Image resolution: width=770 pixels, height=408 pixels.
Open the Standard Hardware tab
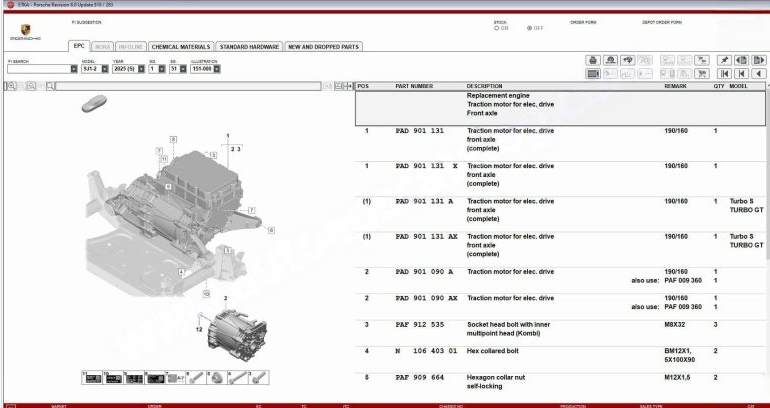point(248,46)
